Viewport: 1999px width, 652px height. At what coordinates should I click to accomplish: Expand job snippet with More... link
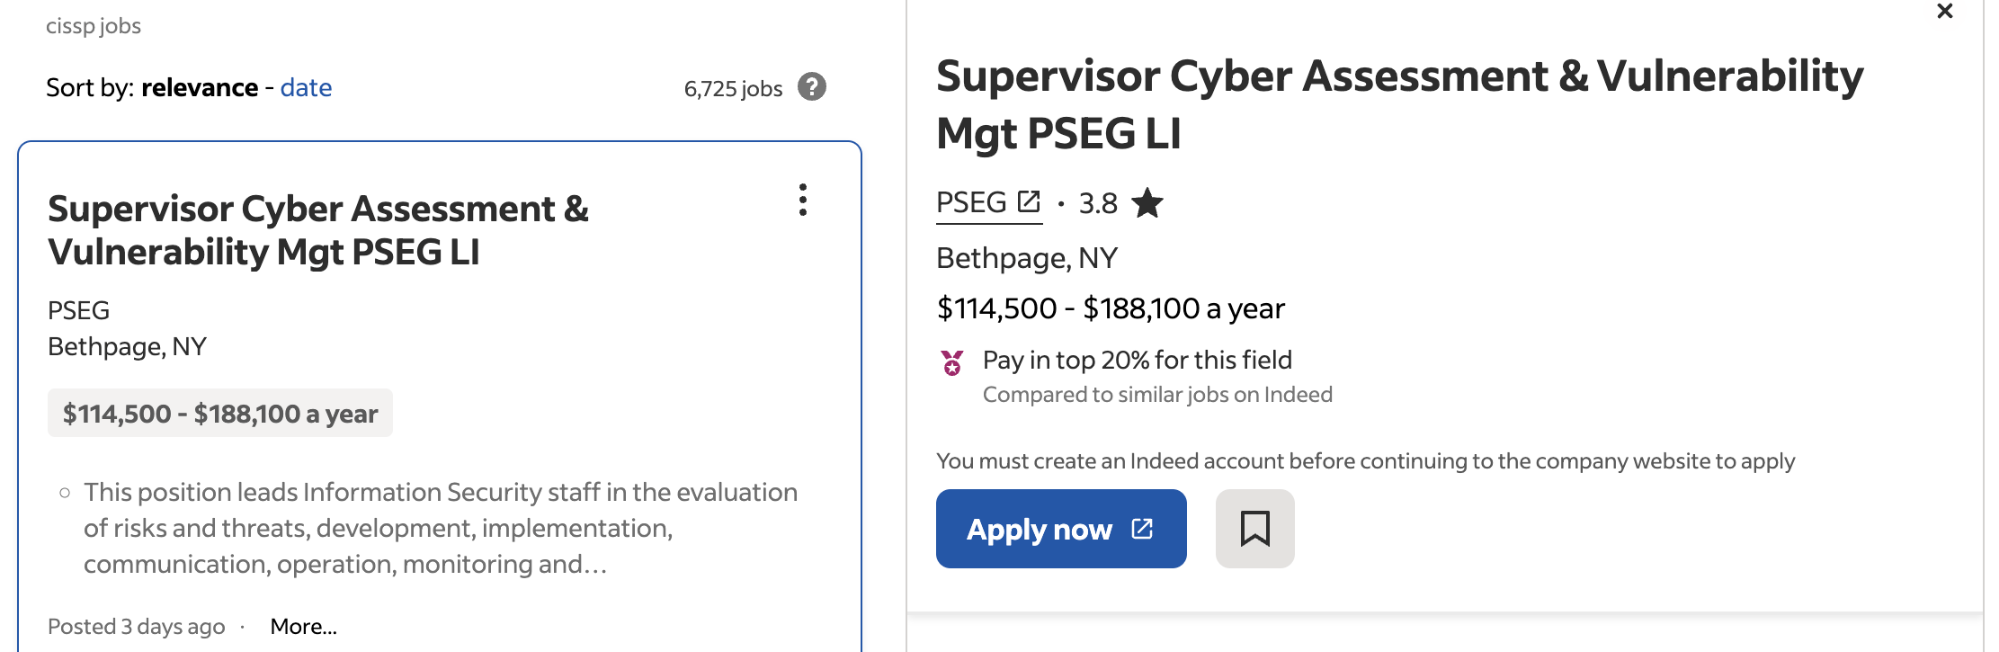[x=303, y=626]
